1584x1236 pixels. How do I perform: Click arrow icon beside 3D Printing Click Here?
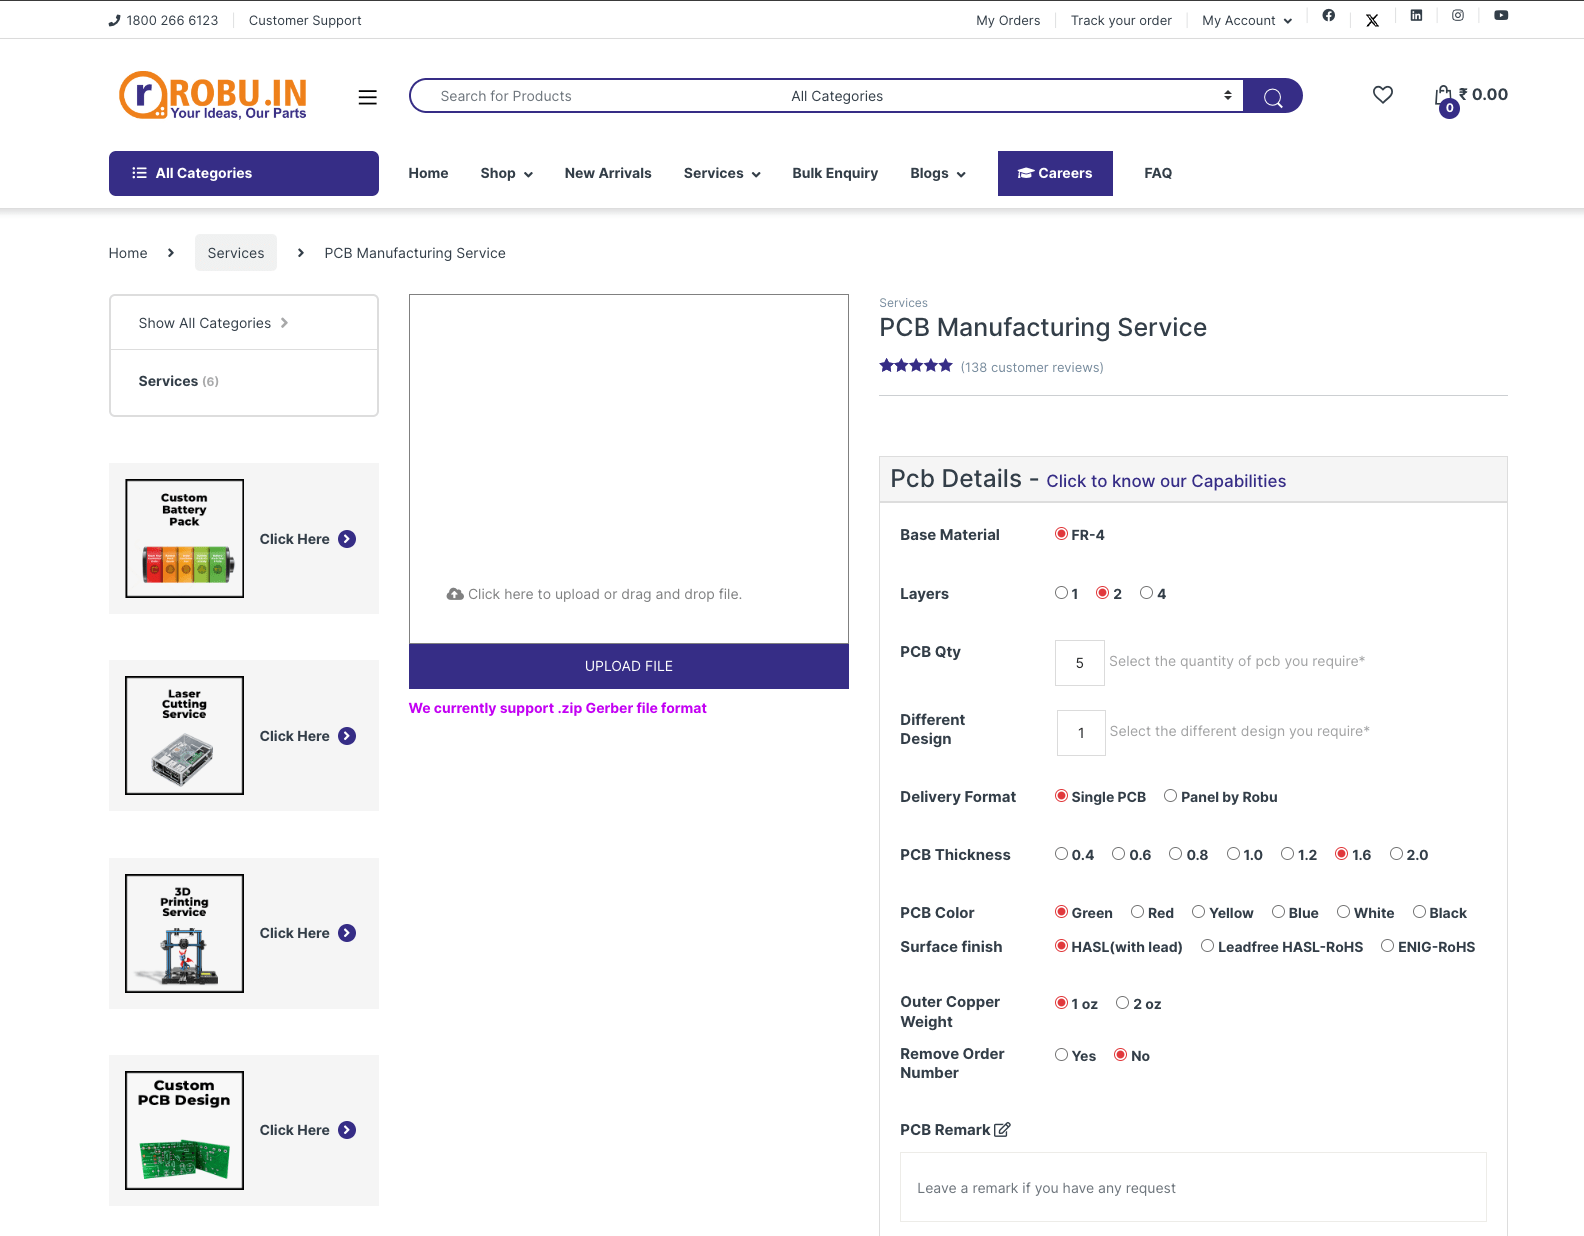[x=347, y=933]
